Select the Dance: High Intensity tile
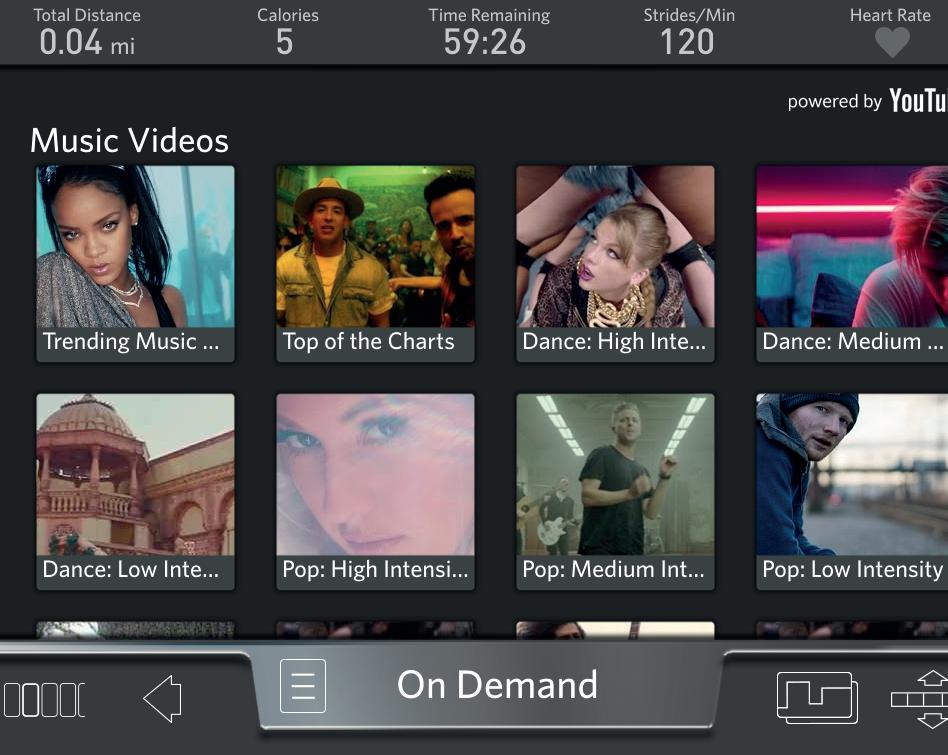Viewport: 948px width, 755px height. pos(615,264)
